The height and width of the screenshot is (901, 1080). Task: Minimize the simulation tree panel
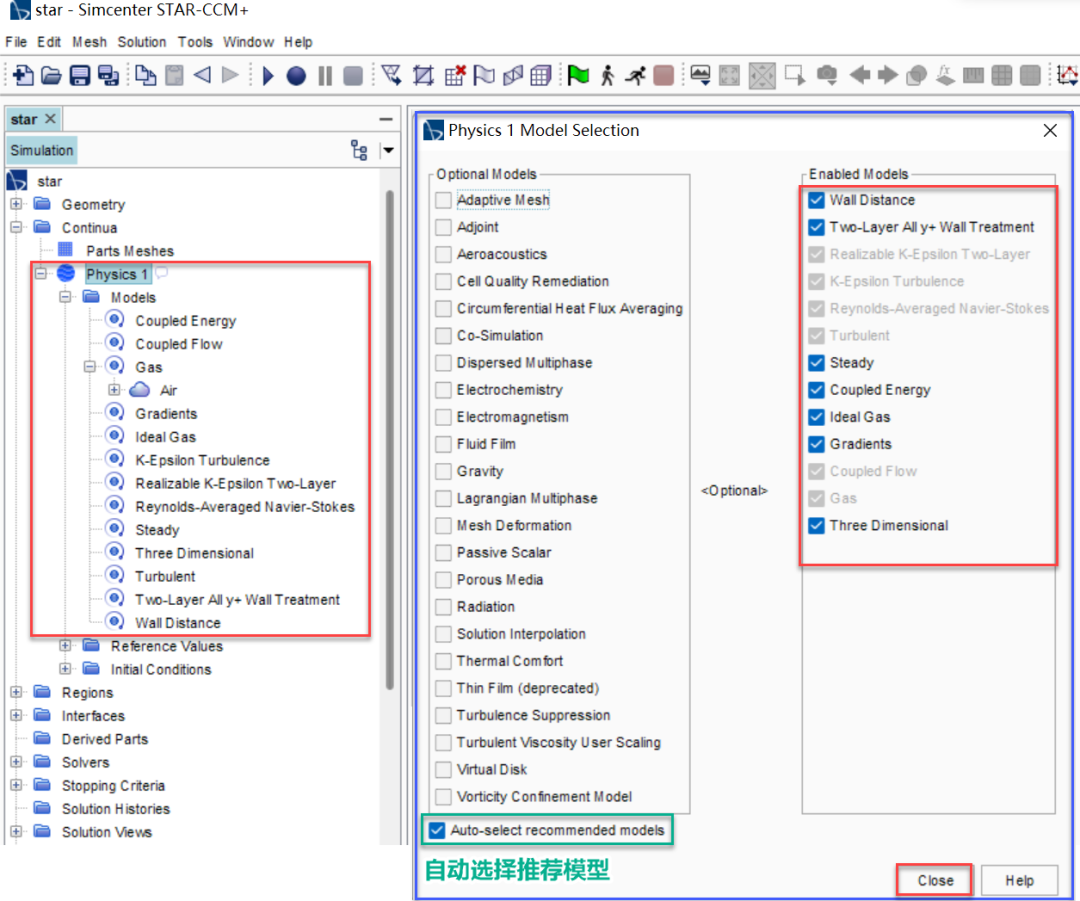click(x=386, y=119)
